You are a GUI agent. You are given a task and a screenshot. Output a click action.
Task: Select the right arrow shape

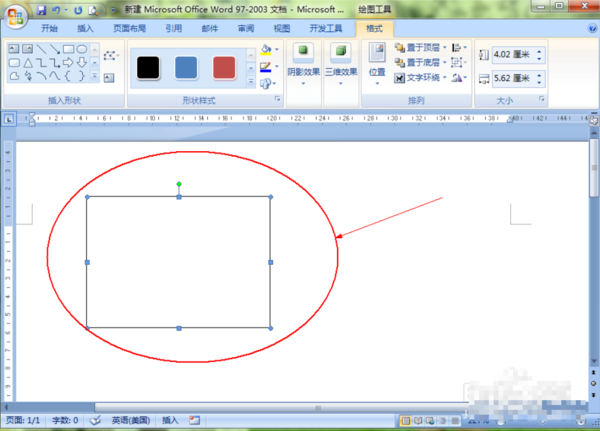pyautogui.click(x=68, y=63)
